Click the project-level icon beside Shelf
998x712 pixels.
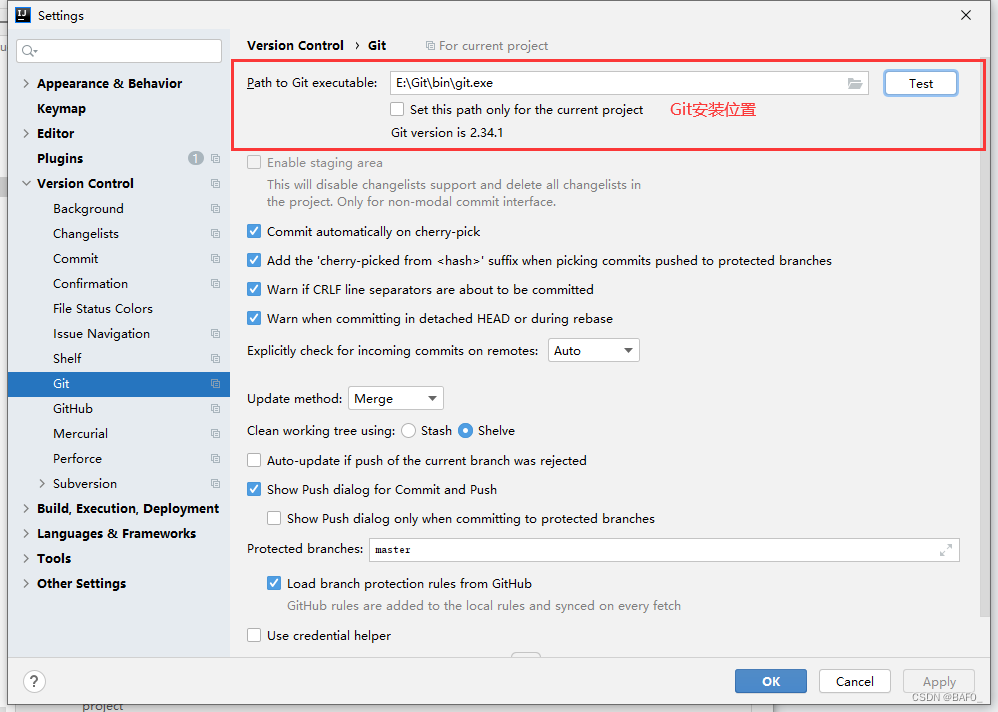tap(216, 358)
